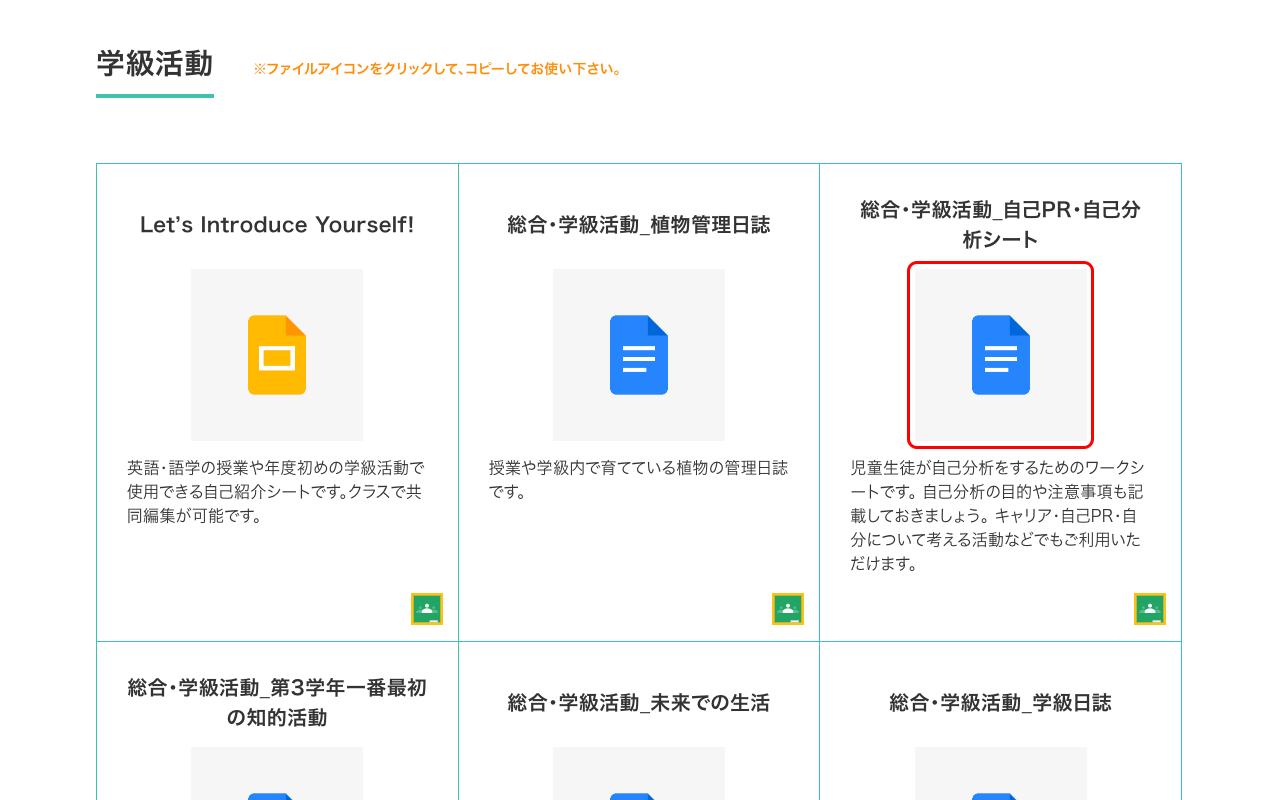Click the 総合・学級活動_植物管理日誌 title
This screenshot has height=800, width=1280.
[639, 225]
